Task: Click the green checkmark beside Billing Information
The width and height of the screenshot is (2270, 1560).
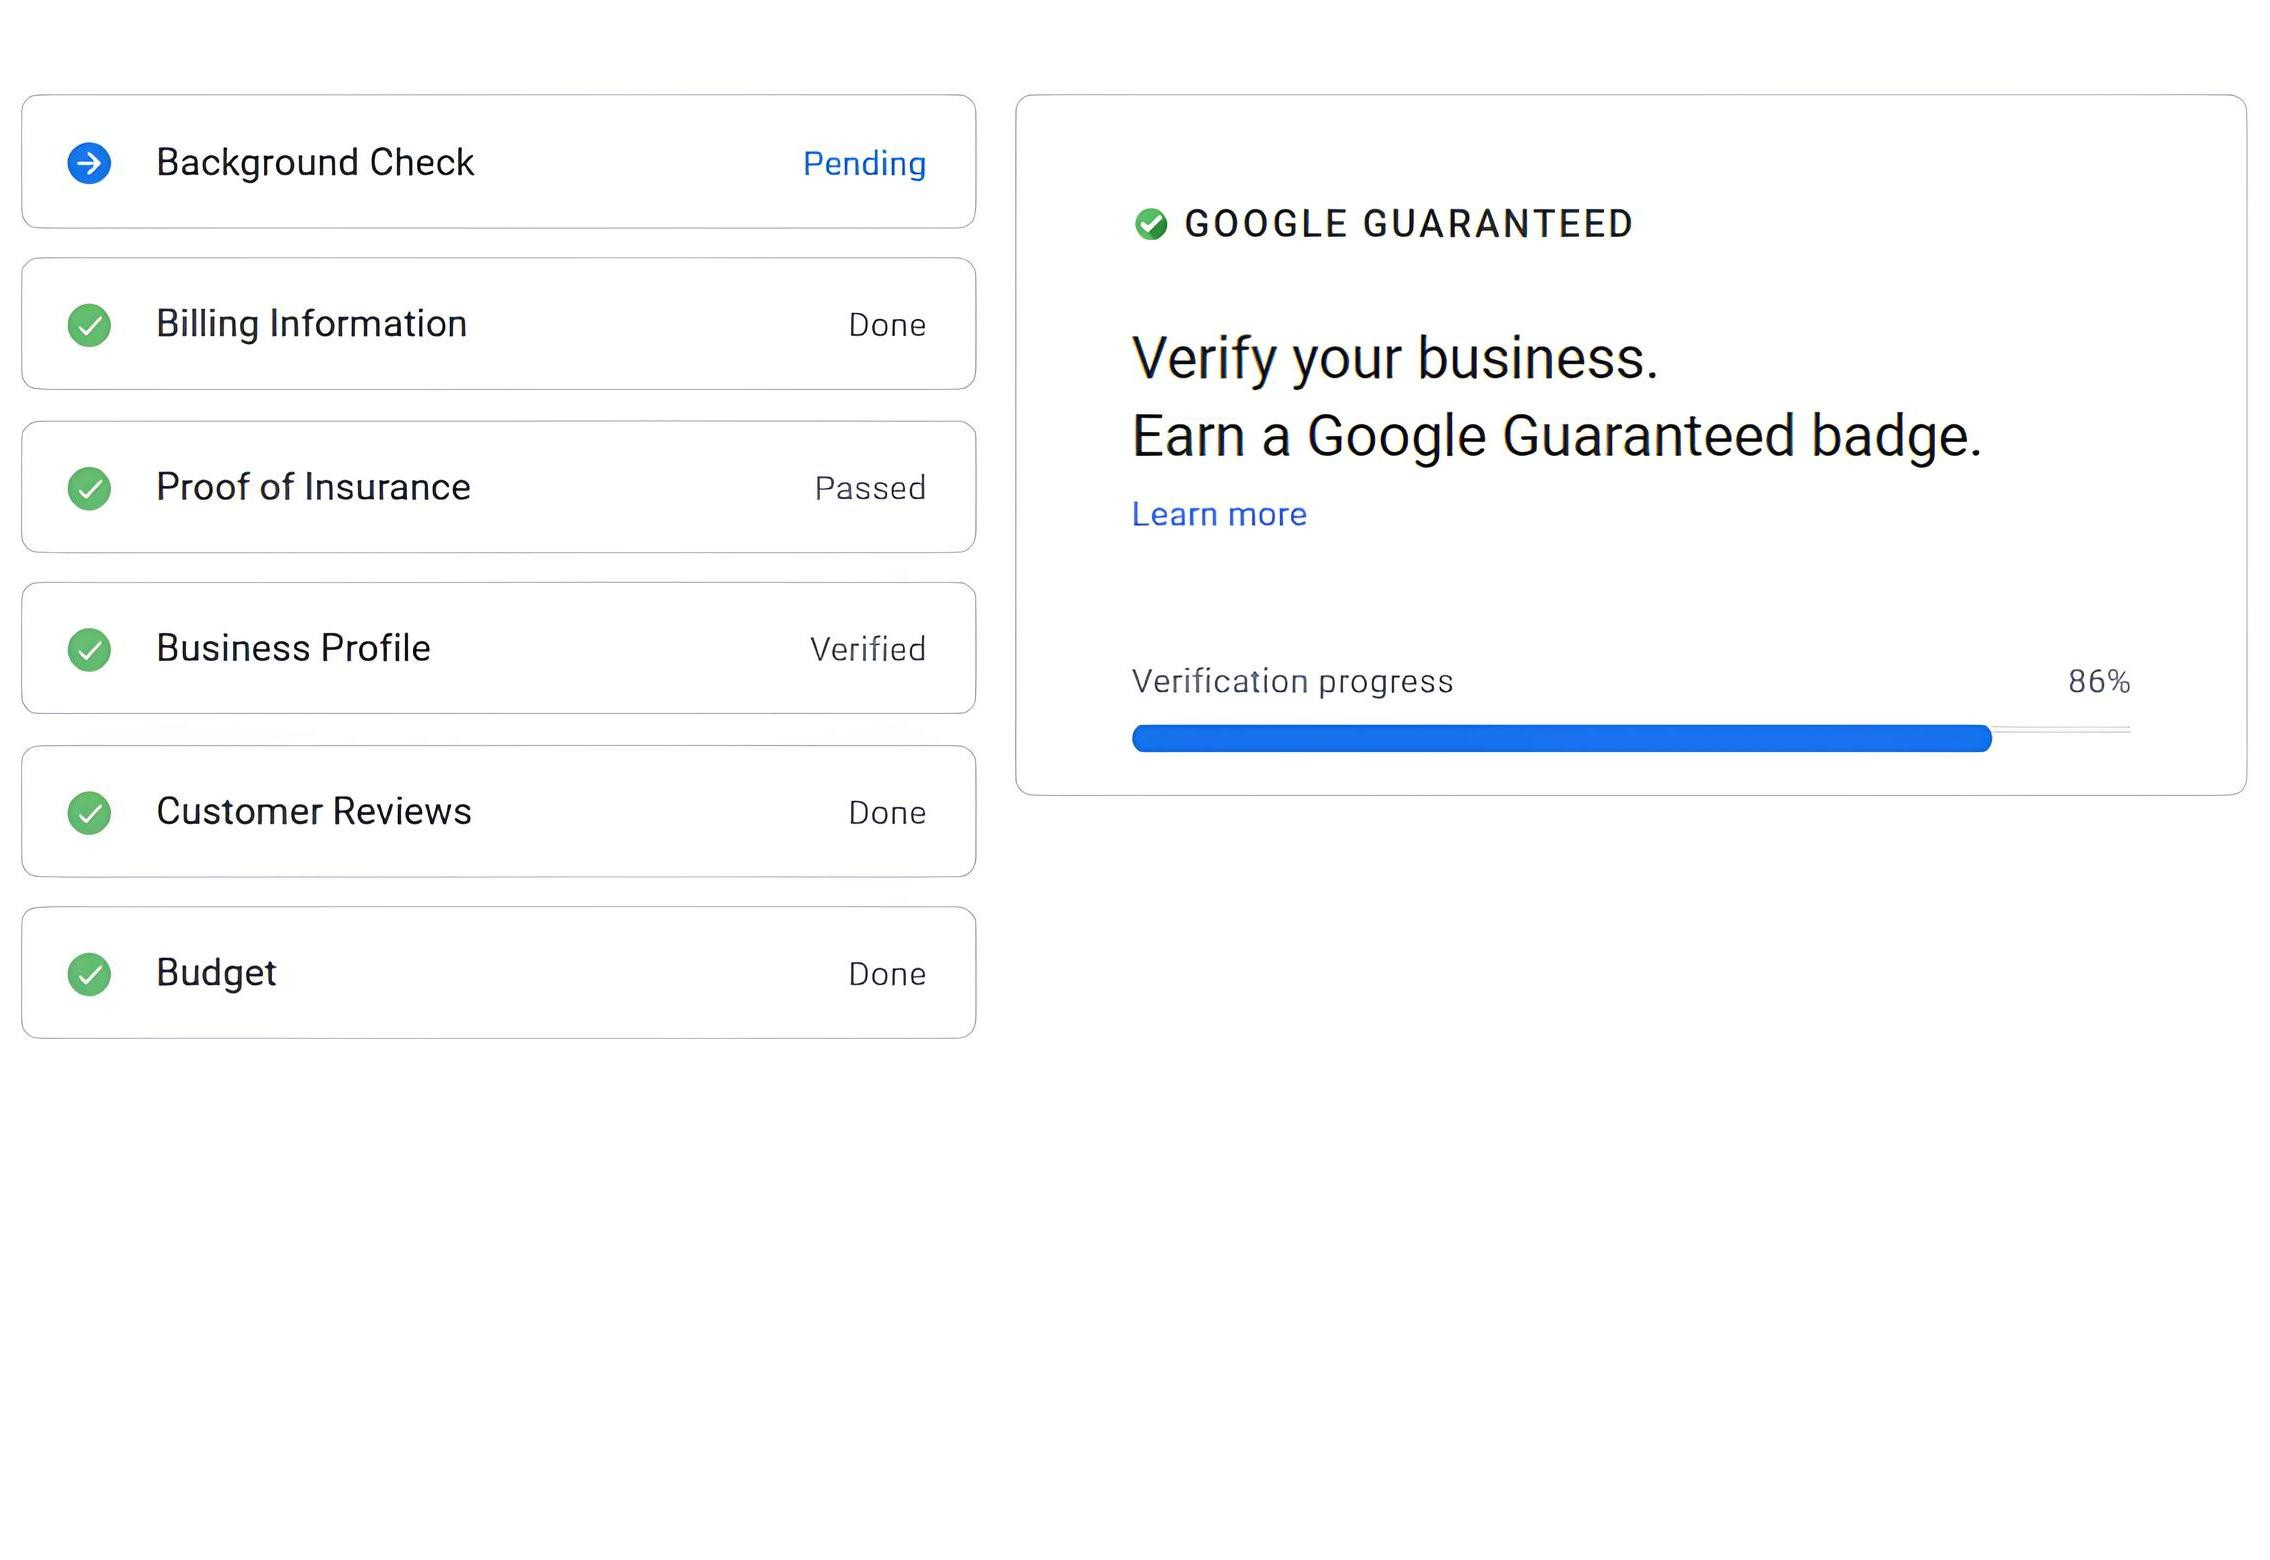Action: pos(89,325)
